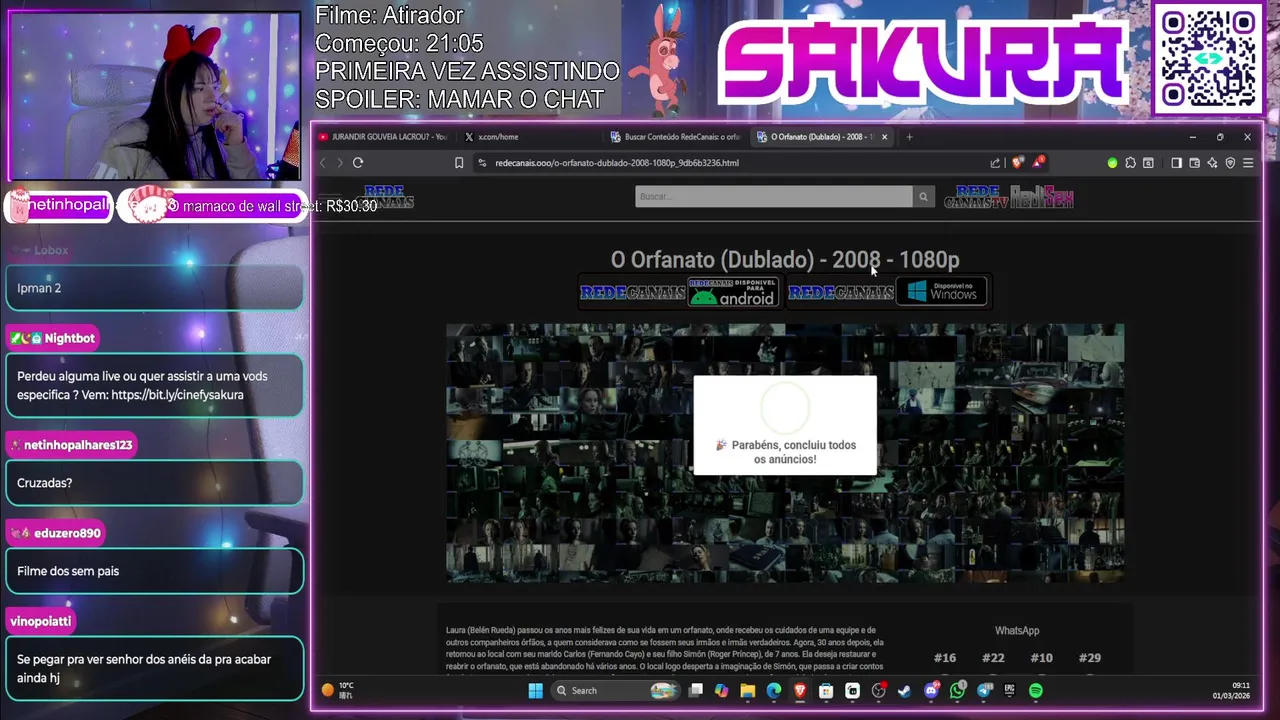The height and width of the screenshot is (720, 1280).
Task: Click the Brave browser taskbar icon
Action: coord(800,690)
